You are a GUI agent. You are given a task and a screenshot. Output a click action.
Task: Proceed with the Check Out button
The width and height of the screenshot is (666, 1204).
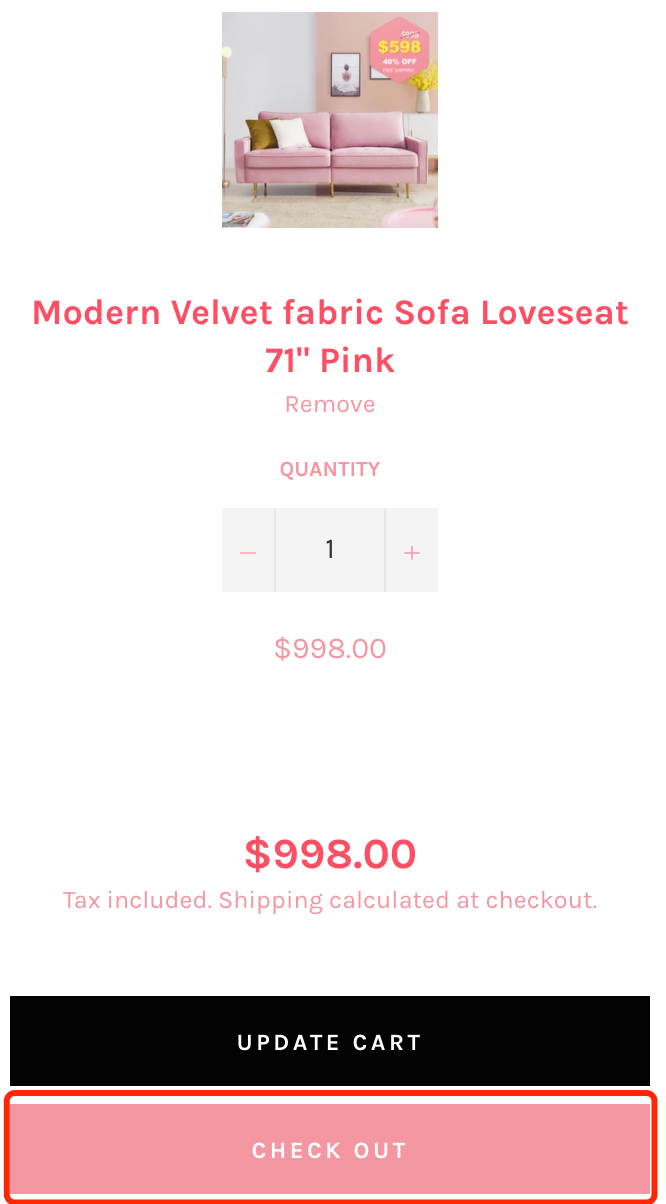pos(330,1150)
